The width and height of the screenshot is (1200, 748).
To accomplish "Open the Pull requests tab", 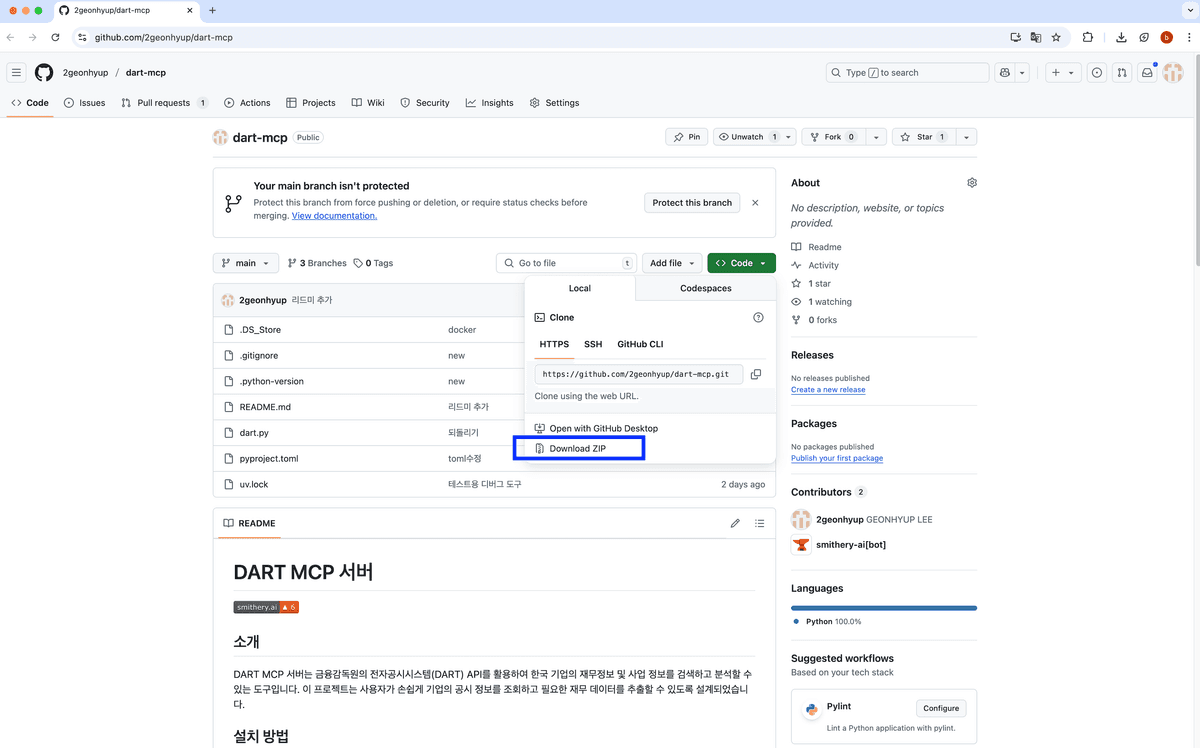I will tap(165, 103).
